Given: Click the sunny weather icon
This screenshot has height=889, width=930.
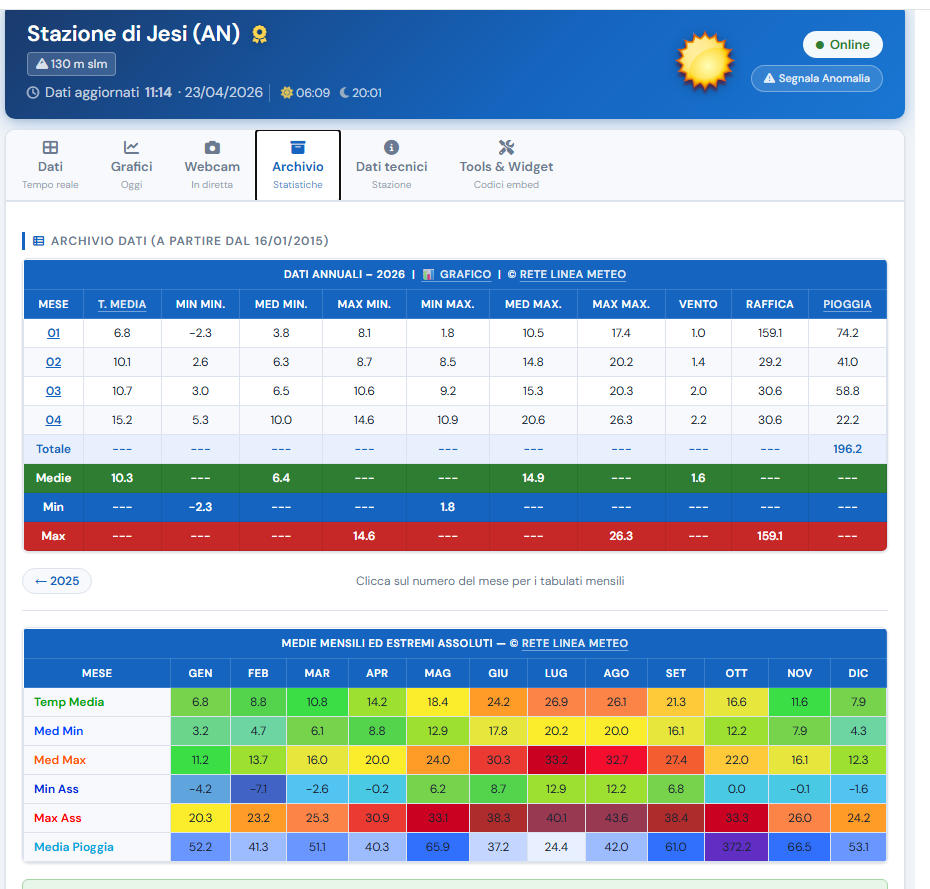Looking at the screenshot, I should click(x=705, y=62).
